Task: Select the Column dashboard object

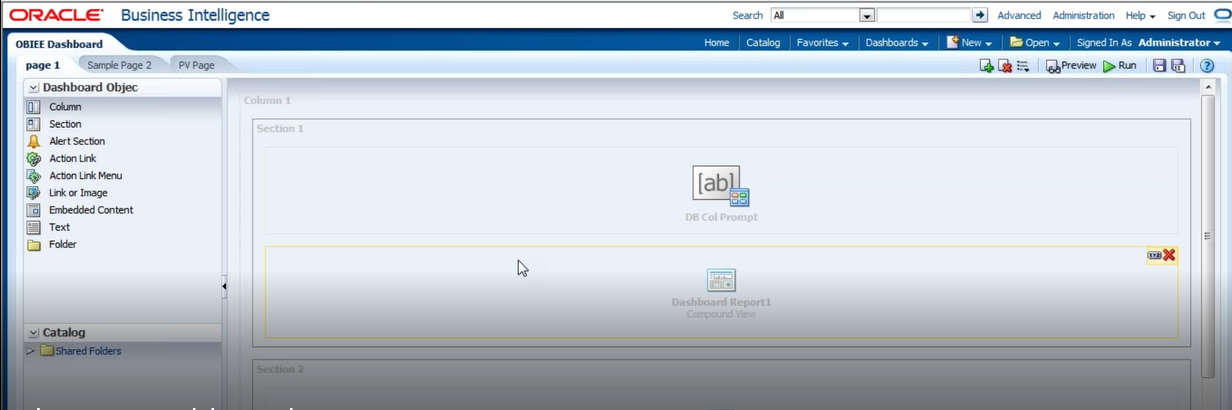Action: pyautogui.click(x=65, y=107)
